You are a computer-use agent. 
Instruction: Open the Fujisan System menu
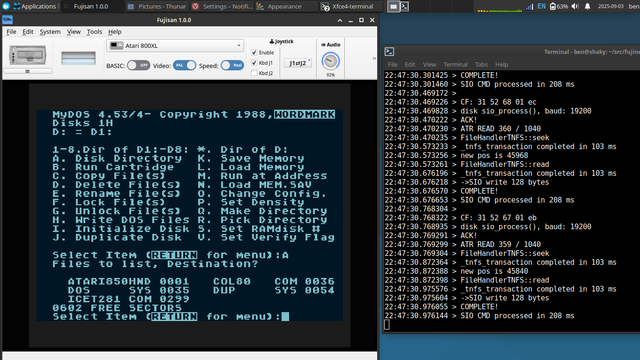tap(50, 32)
